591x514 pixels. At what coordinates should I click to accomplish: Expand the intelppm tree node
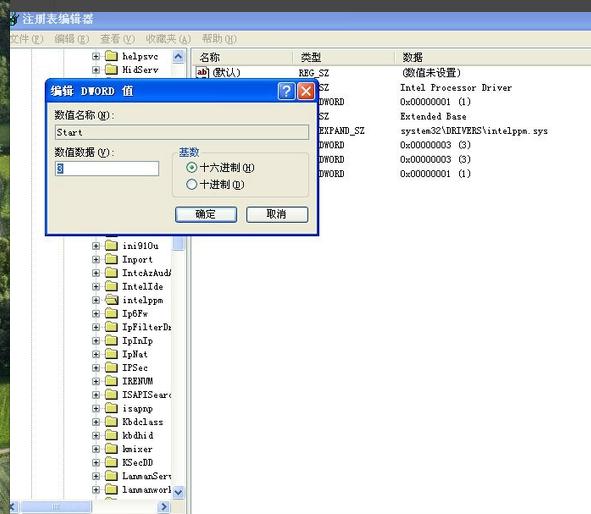[x=96, y=300]
